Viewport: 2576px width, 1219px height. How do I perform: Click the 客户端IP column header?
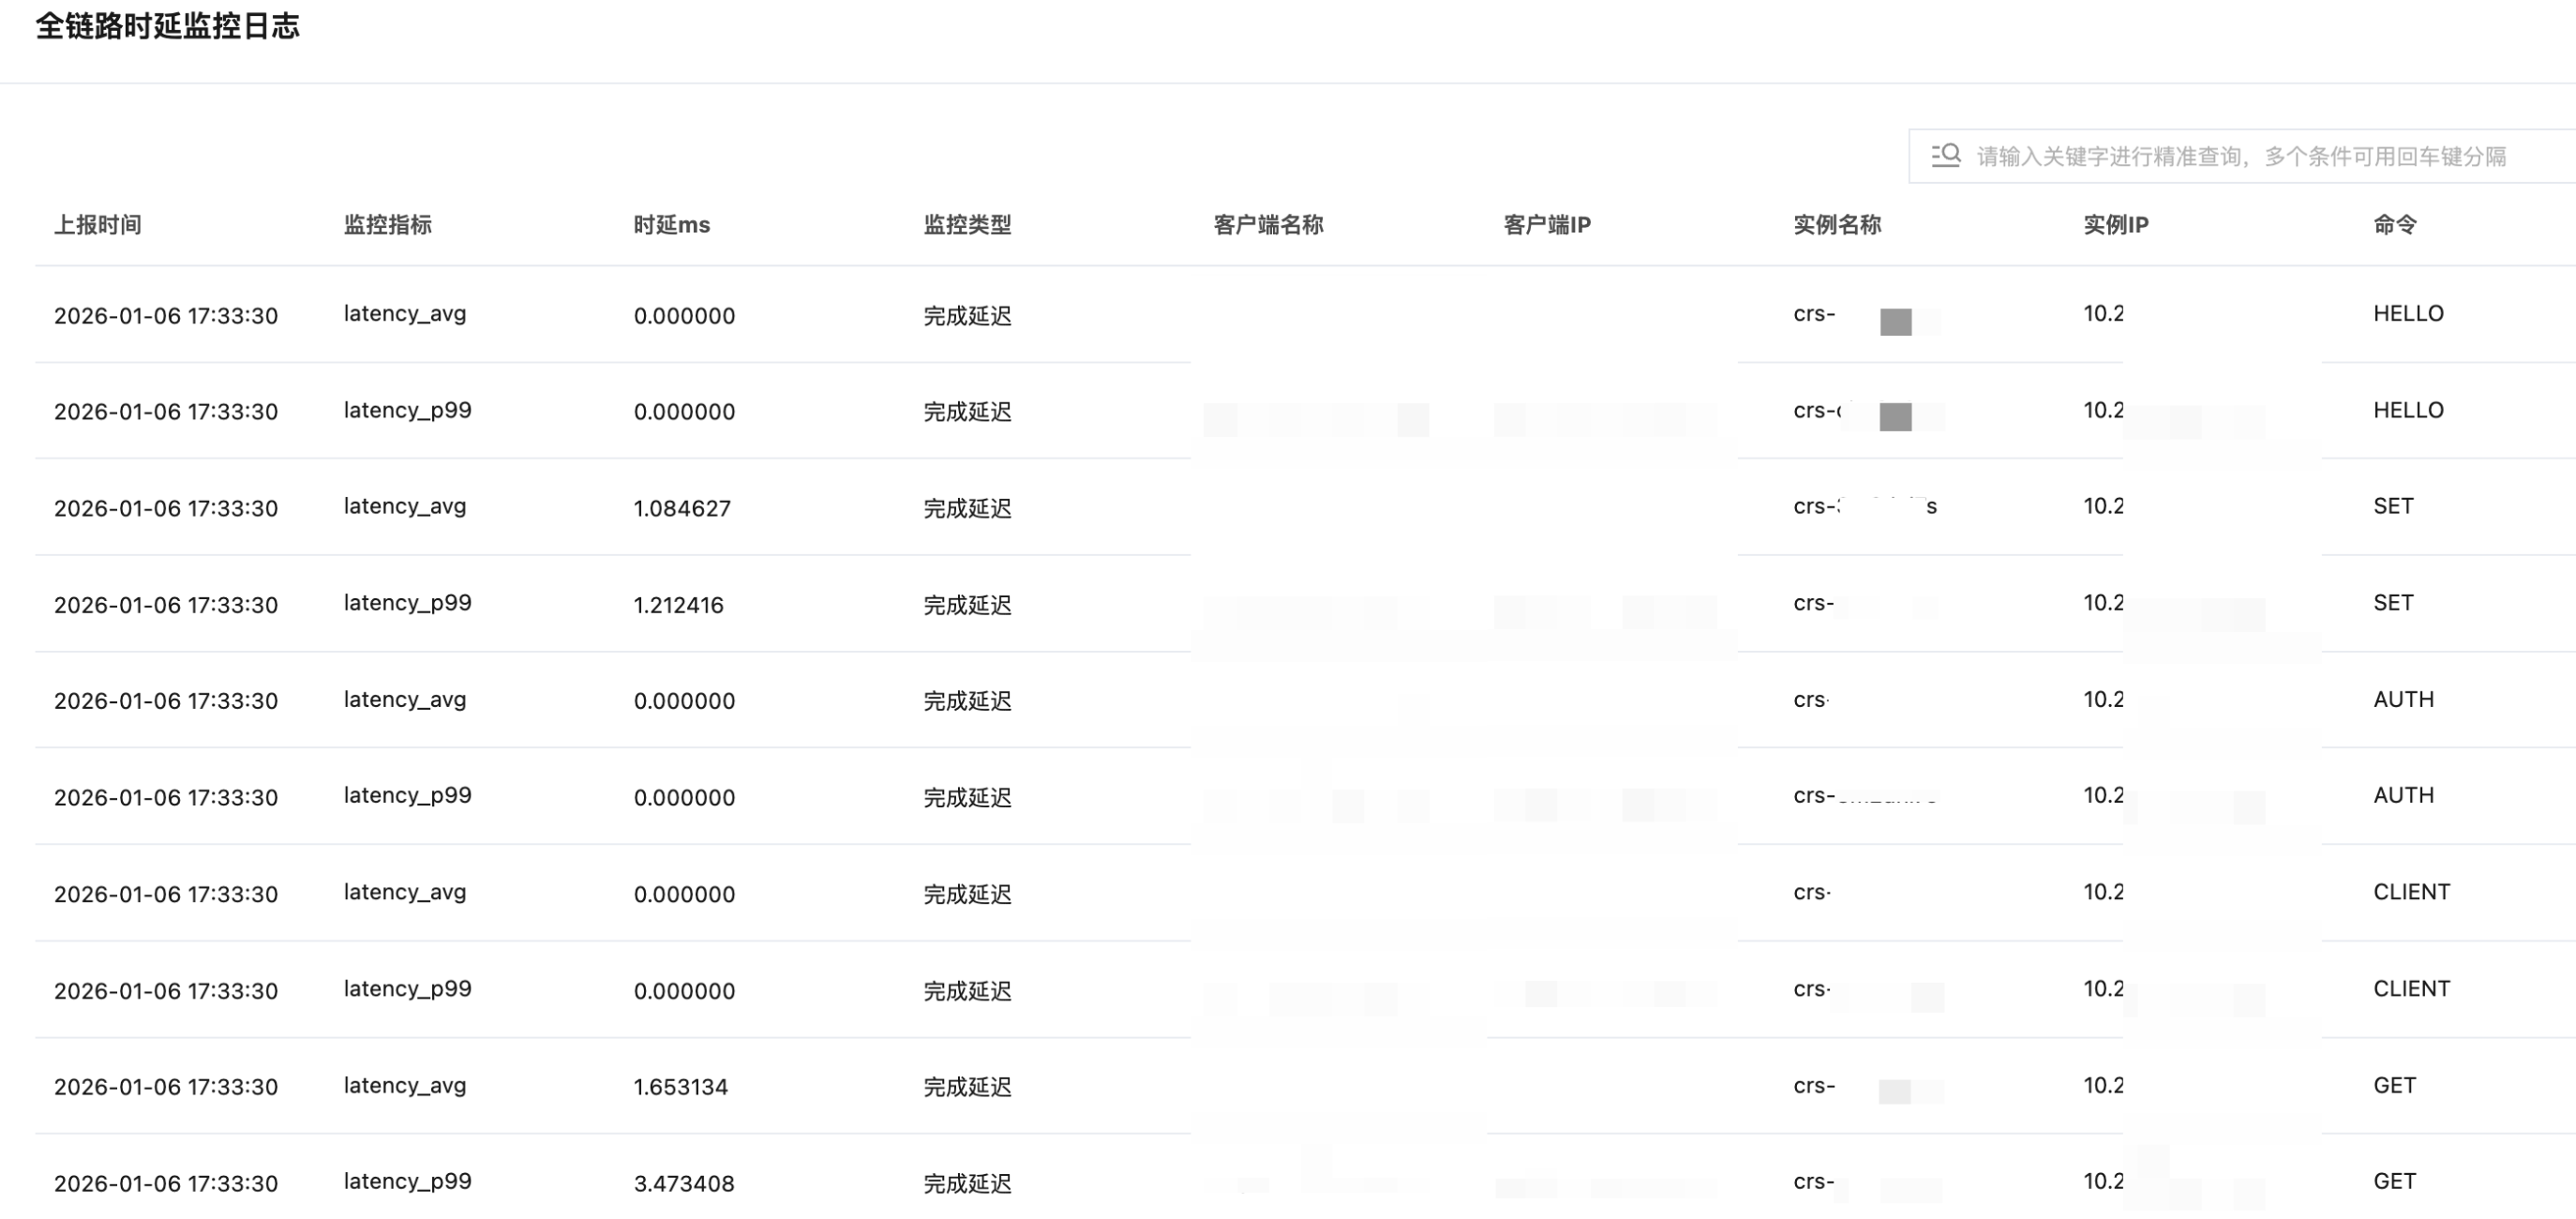point(1546,224)
